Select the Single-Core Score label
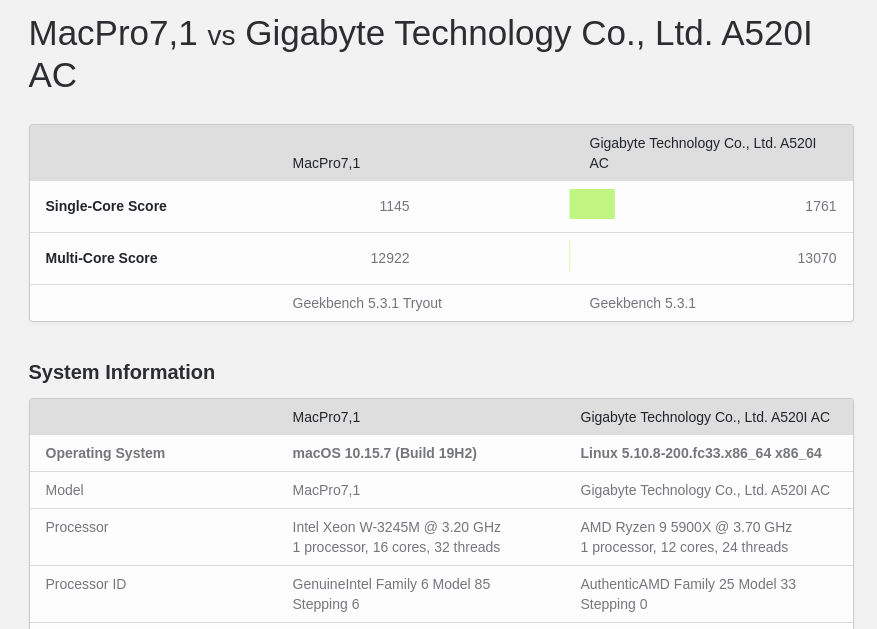The image size is (877, 629). point(106,206)
